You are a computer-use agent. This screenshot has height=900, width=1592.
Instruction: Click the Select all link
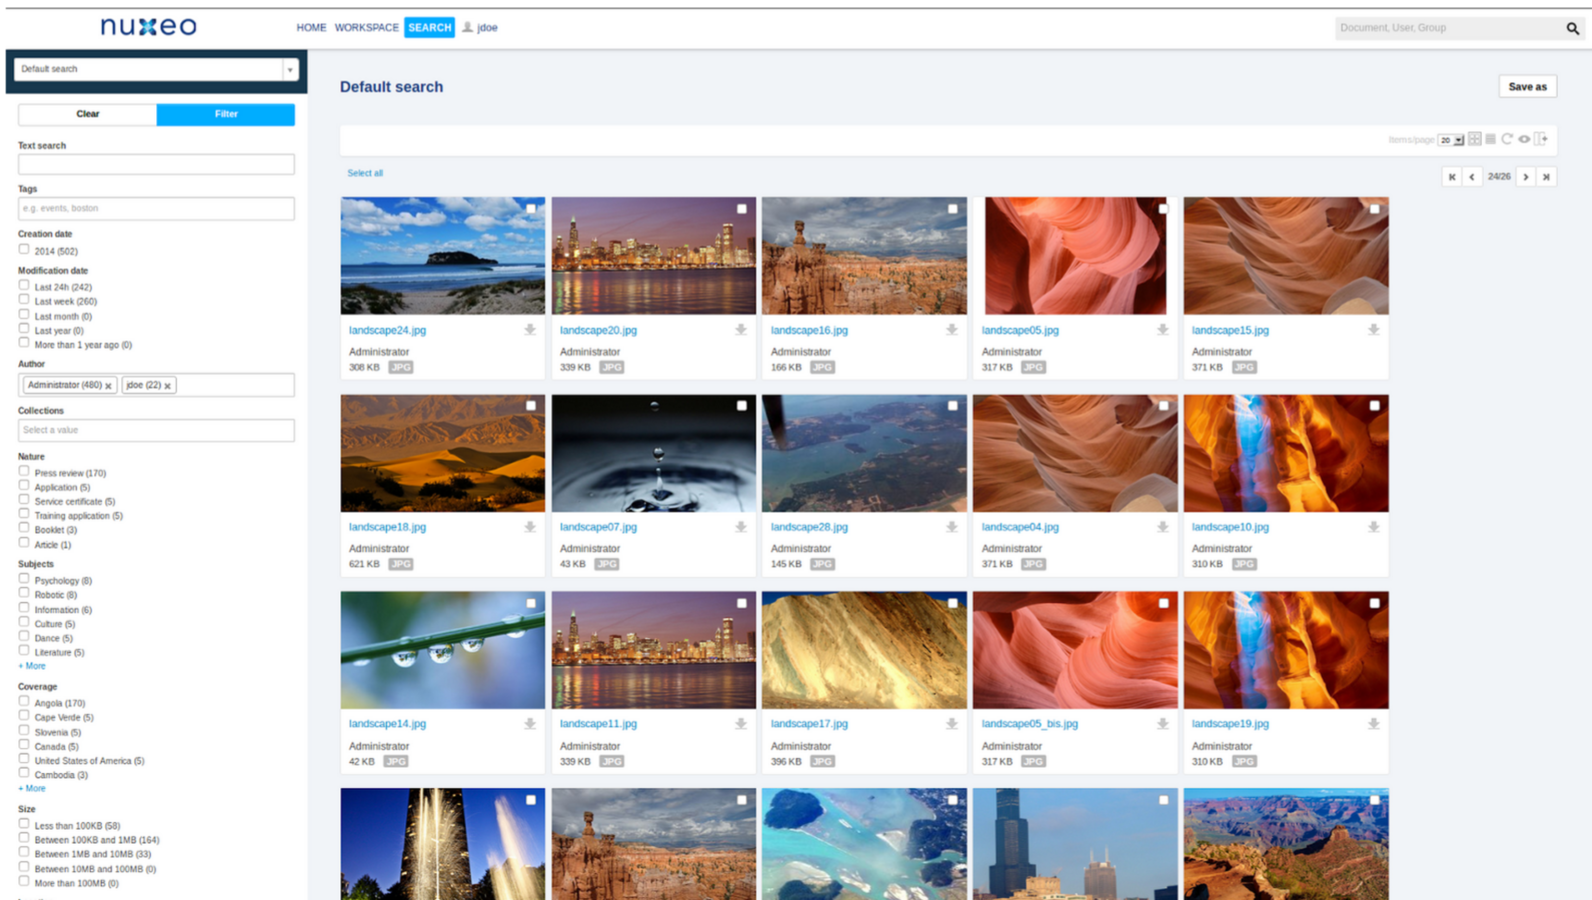coord(365,173)
